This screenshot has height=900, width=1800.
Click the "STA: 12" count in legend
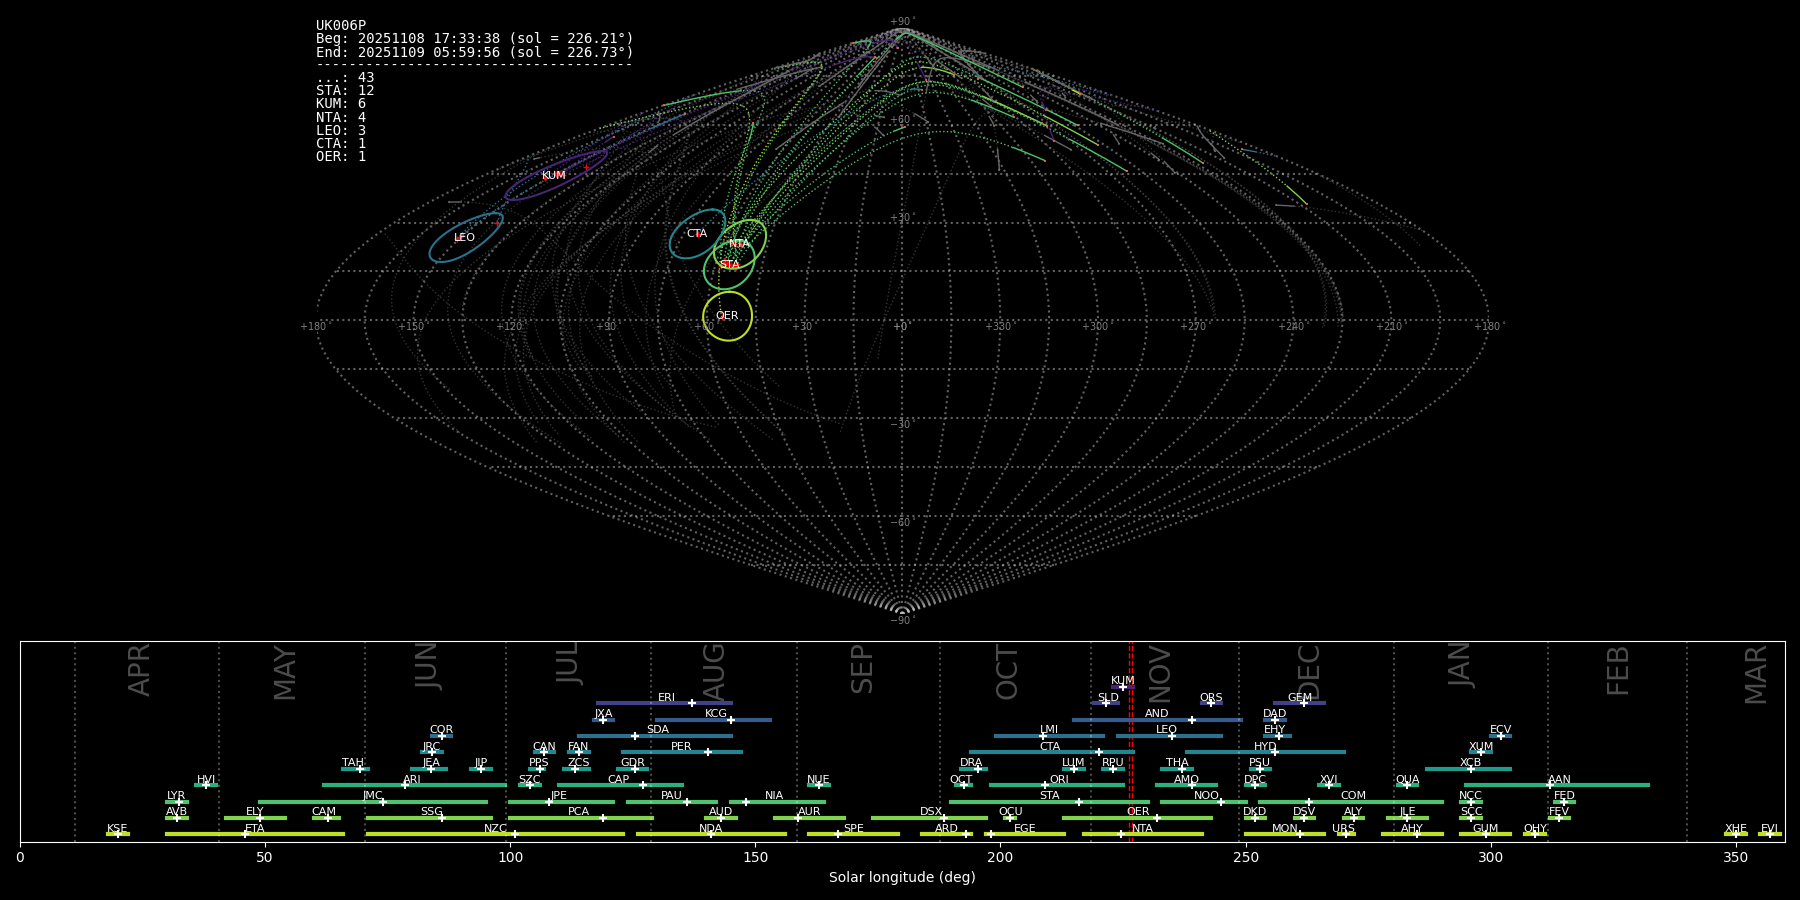[x=345, y=91]
